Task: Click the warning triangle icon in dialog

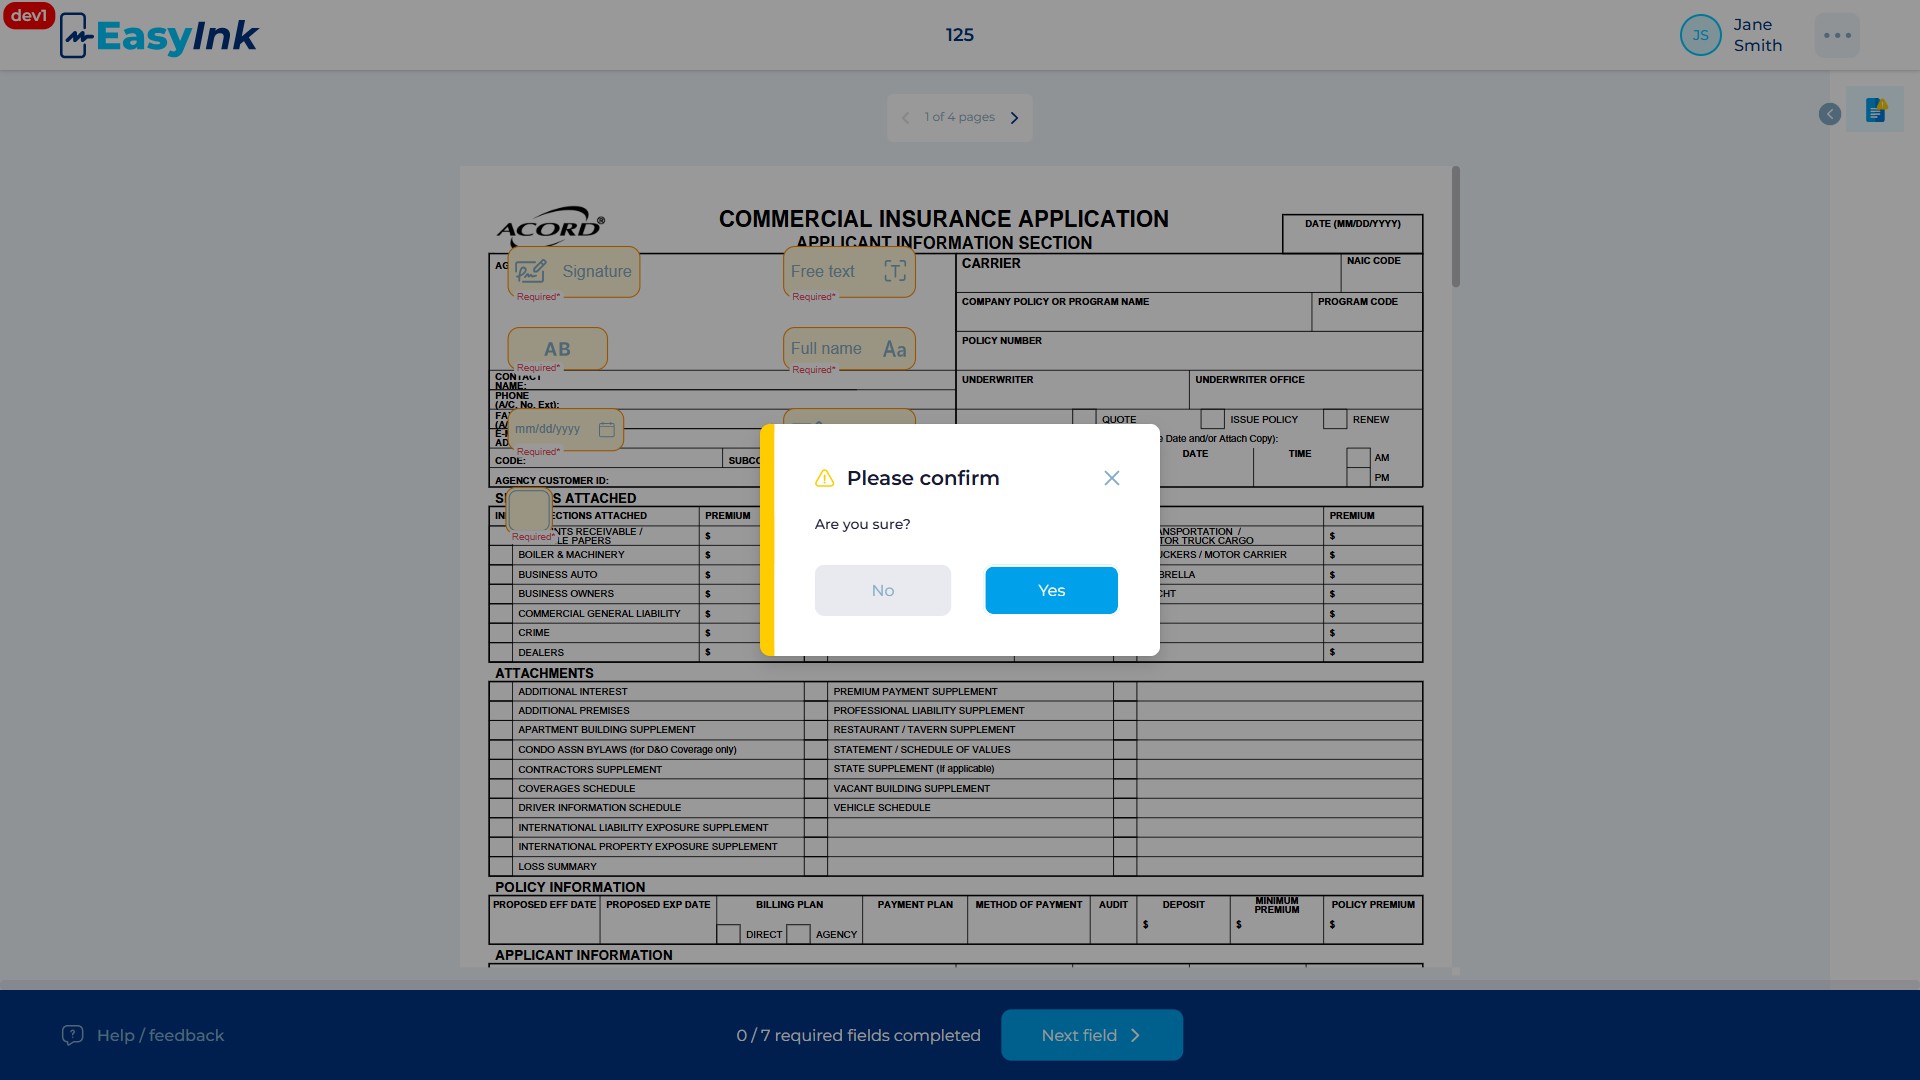Action: (x=824, y=478)
